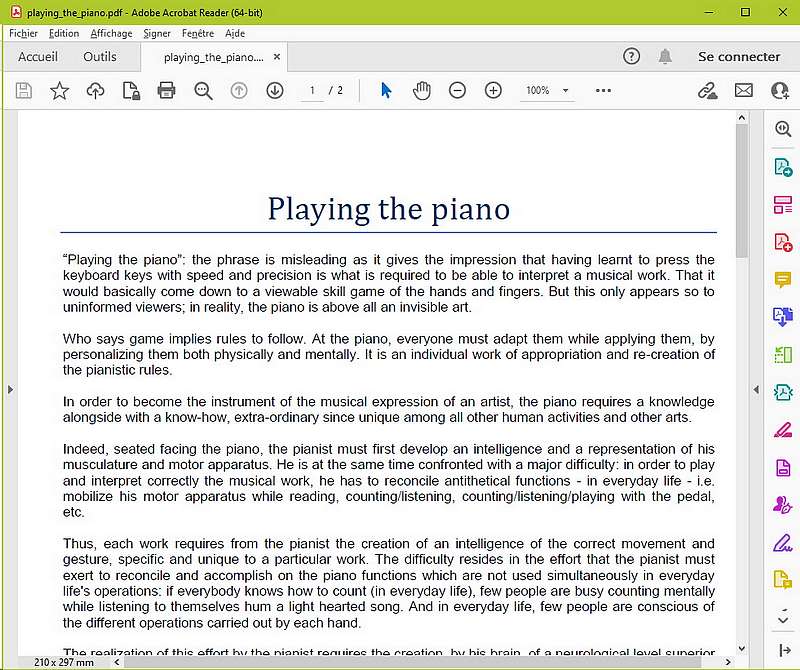The image size is (800, 670).
Task: Open the notifications bell
Action: 665,57
